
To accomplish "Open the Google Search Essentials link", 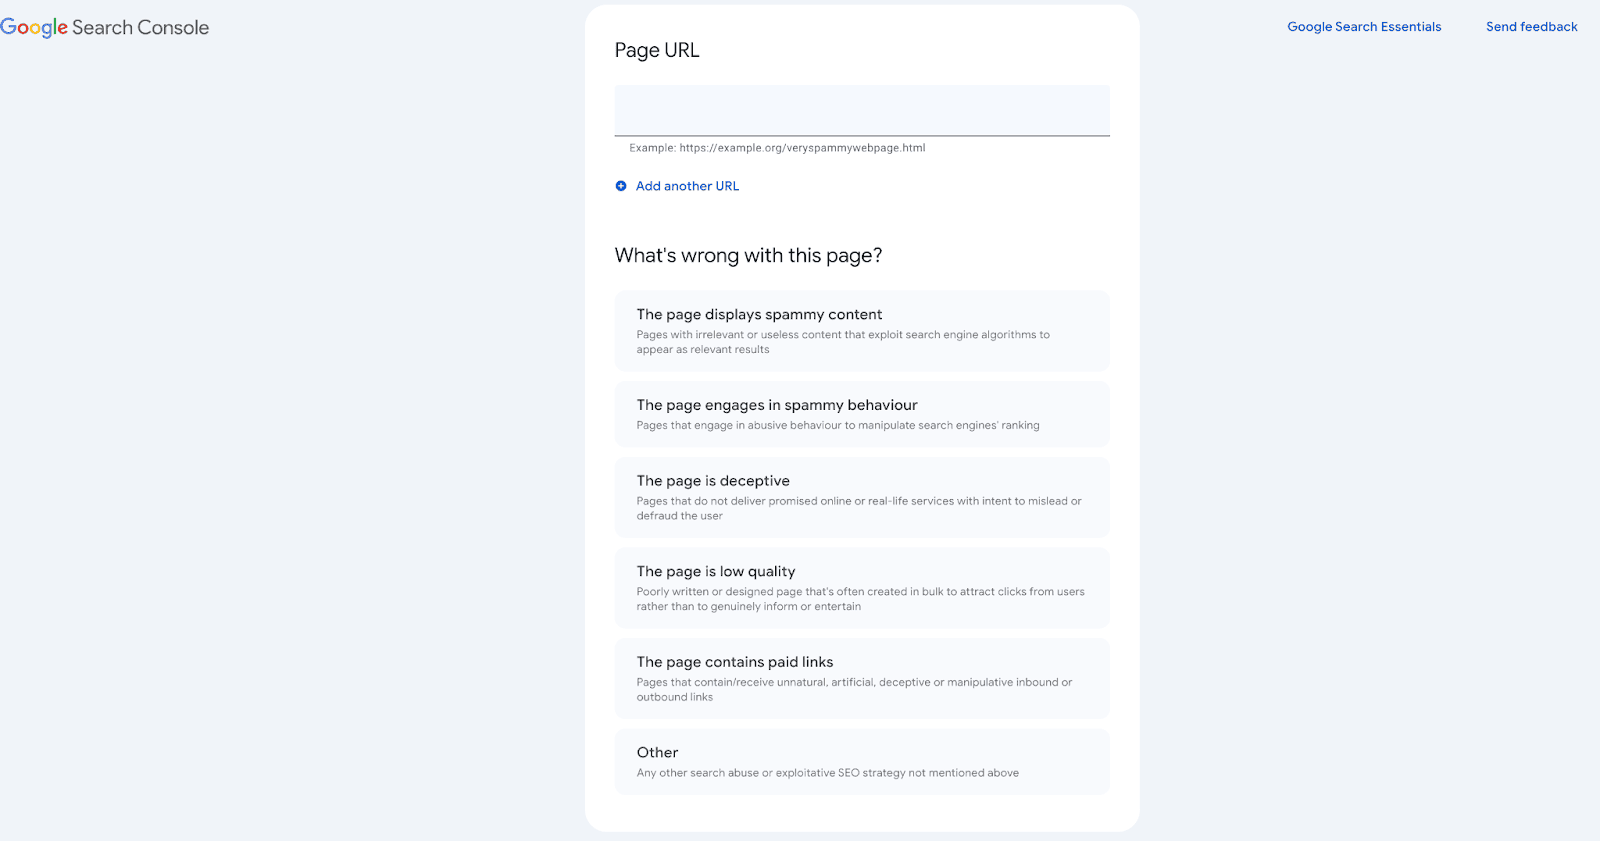I will point(1363,26).
